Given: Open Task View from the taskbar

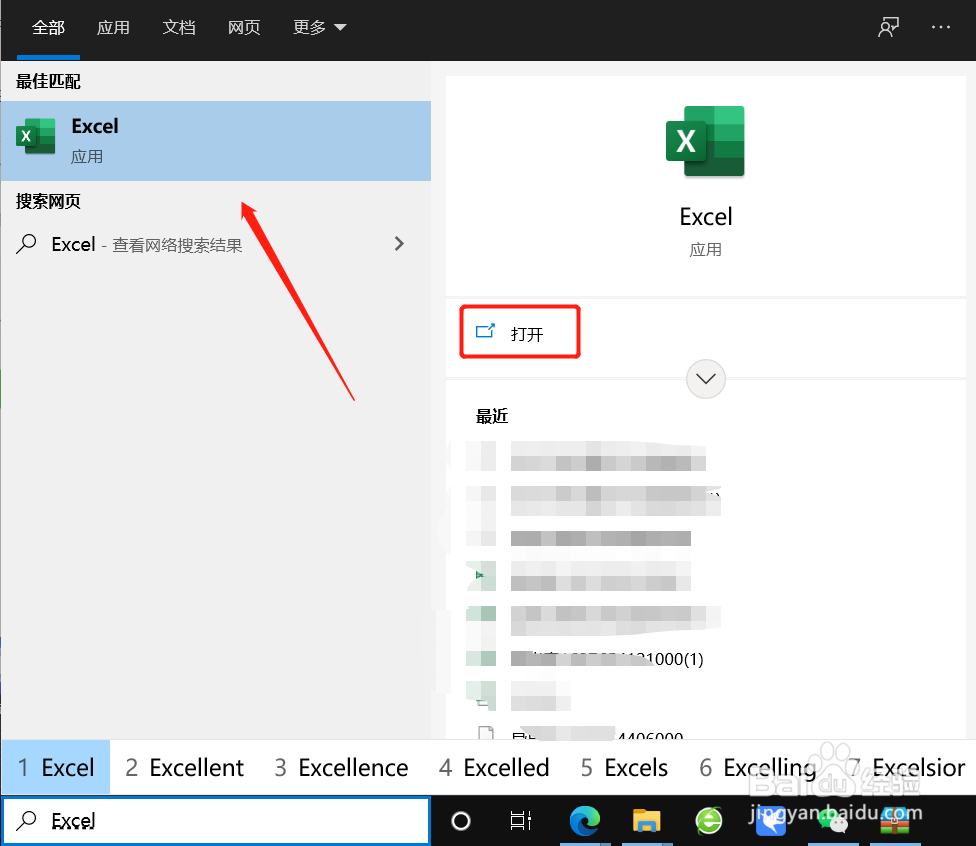Looking at the screenshot, I should (x=520, y=821).
